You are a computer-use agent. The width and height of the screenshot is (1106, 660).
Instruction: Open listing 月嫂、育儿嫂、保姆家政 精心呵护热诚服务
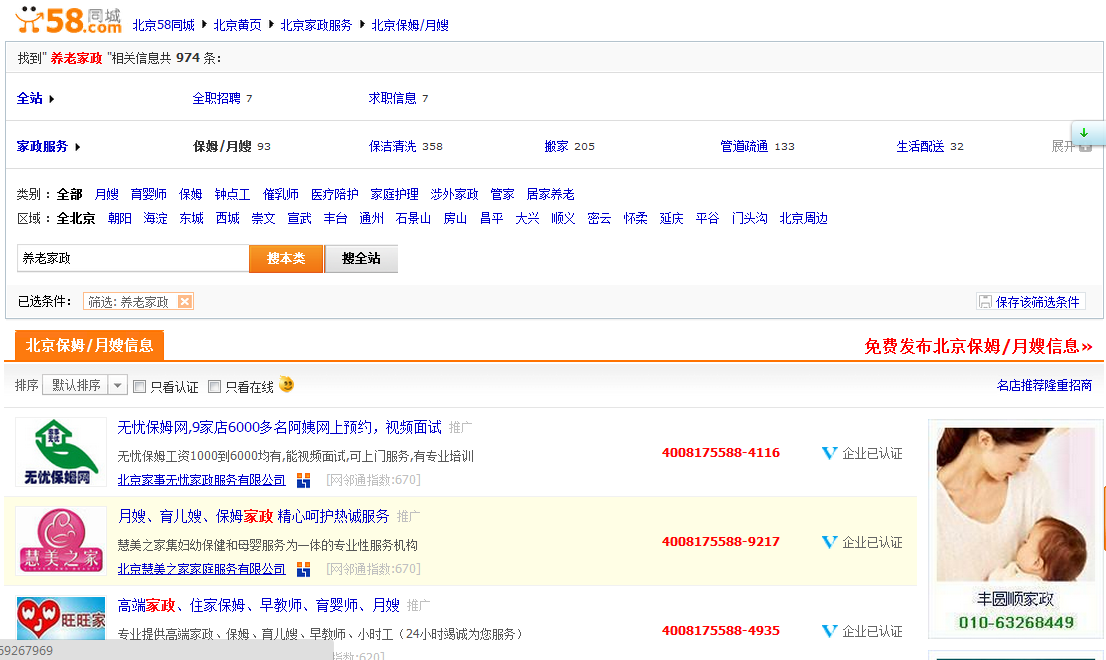pyautogui.click(x=253, y=516)
